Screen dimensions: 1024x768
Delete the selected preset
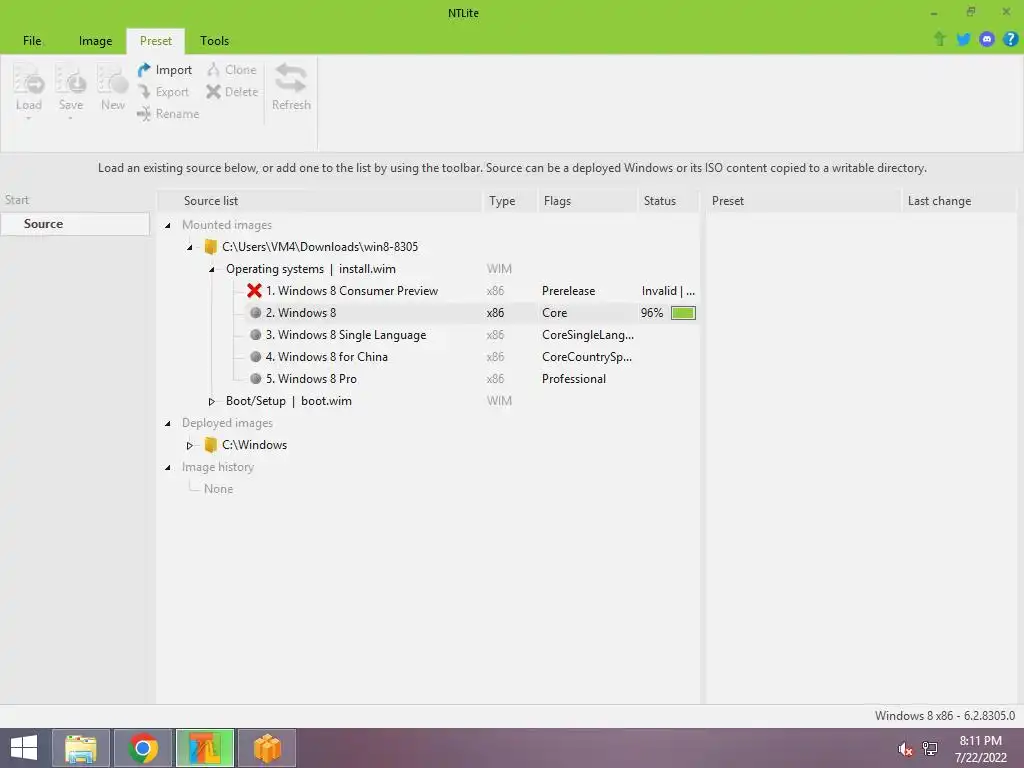point(232,92)
